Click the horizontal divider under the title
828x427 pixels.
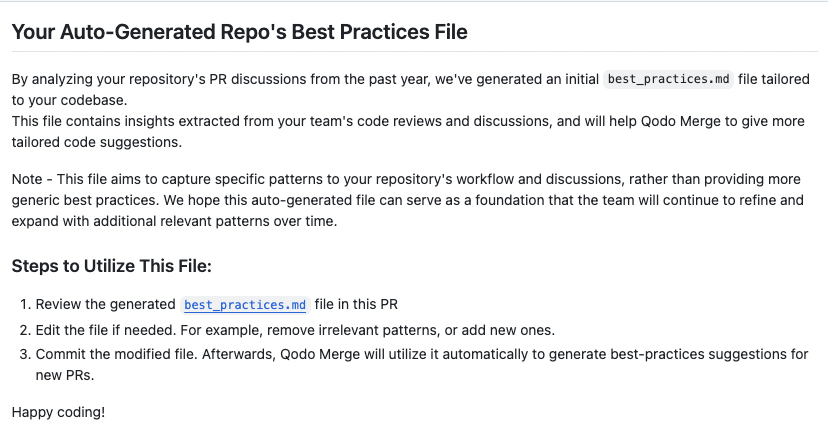coord(415,51)
